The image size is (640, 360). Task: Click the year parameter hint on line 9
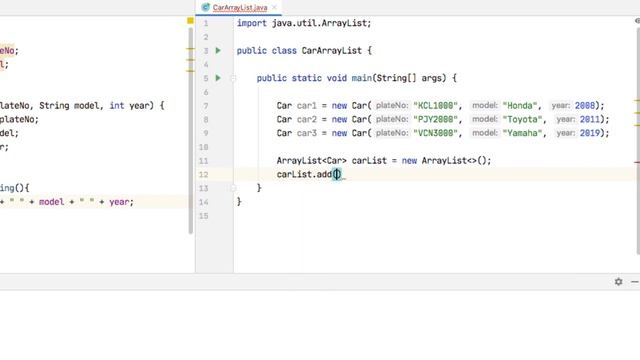565,133
